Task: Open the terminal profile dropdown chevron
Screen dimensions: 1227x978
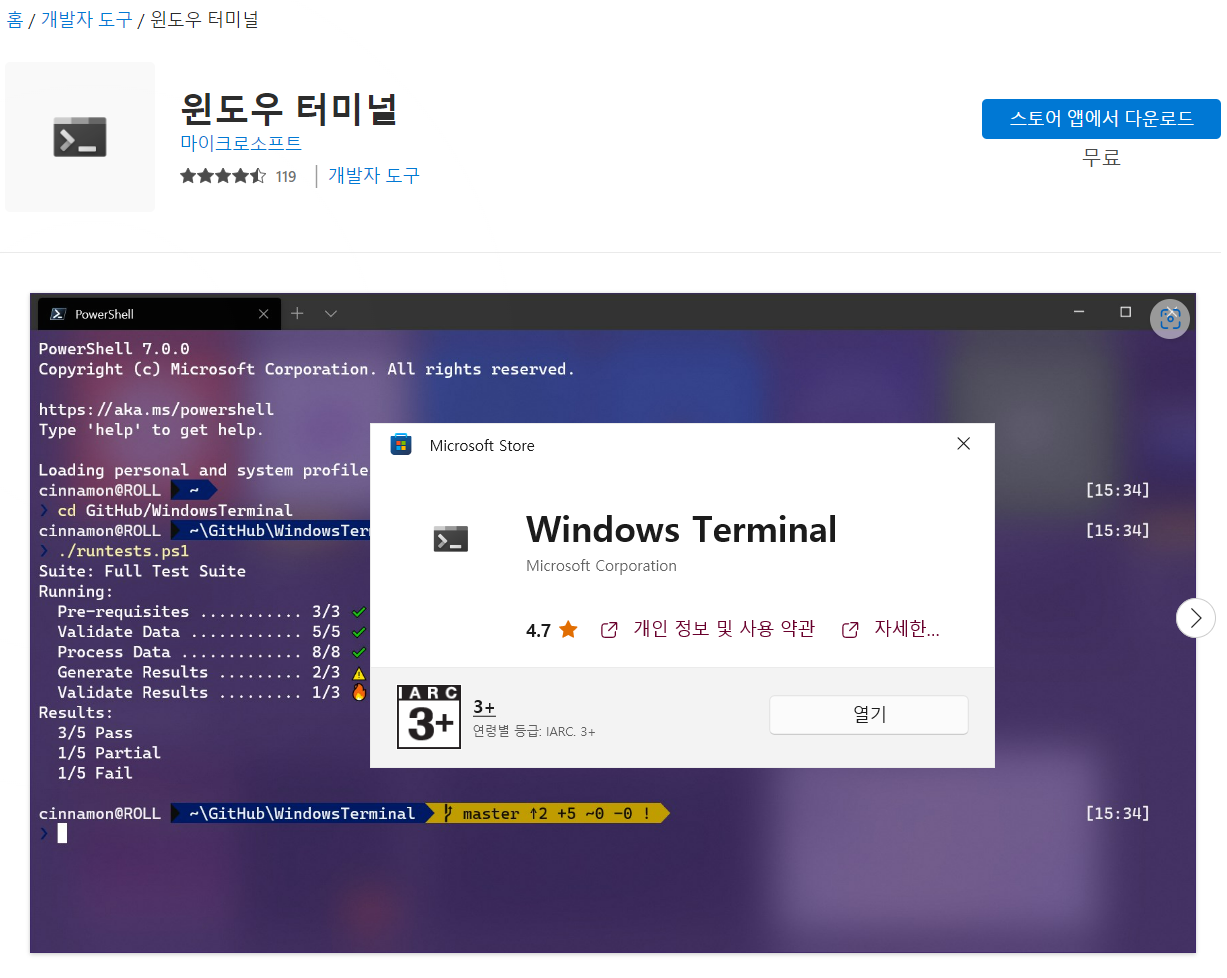Action: (x=331, y=314)
